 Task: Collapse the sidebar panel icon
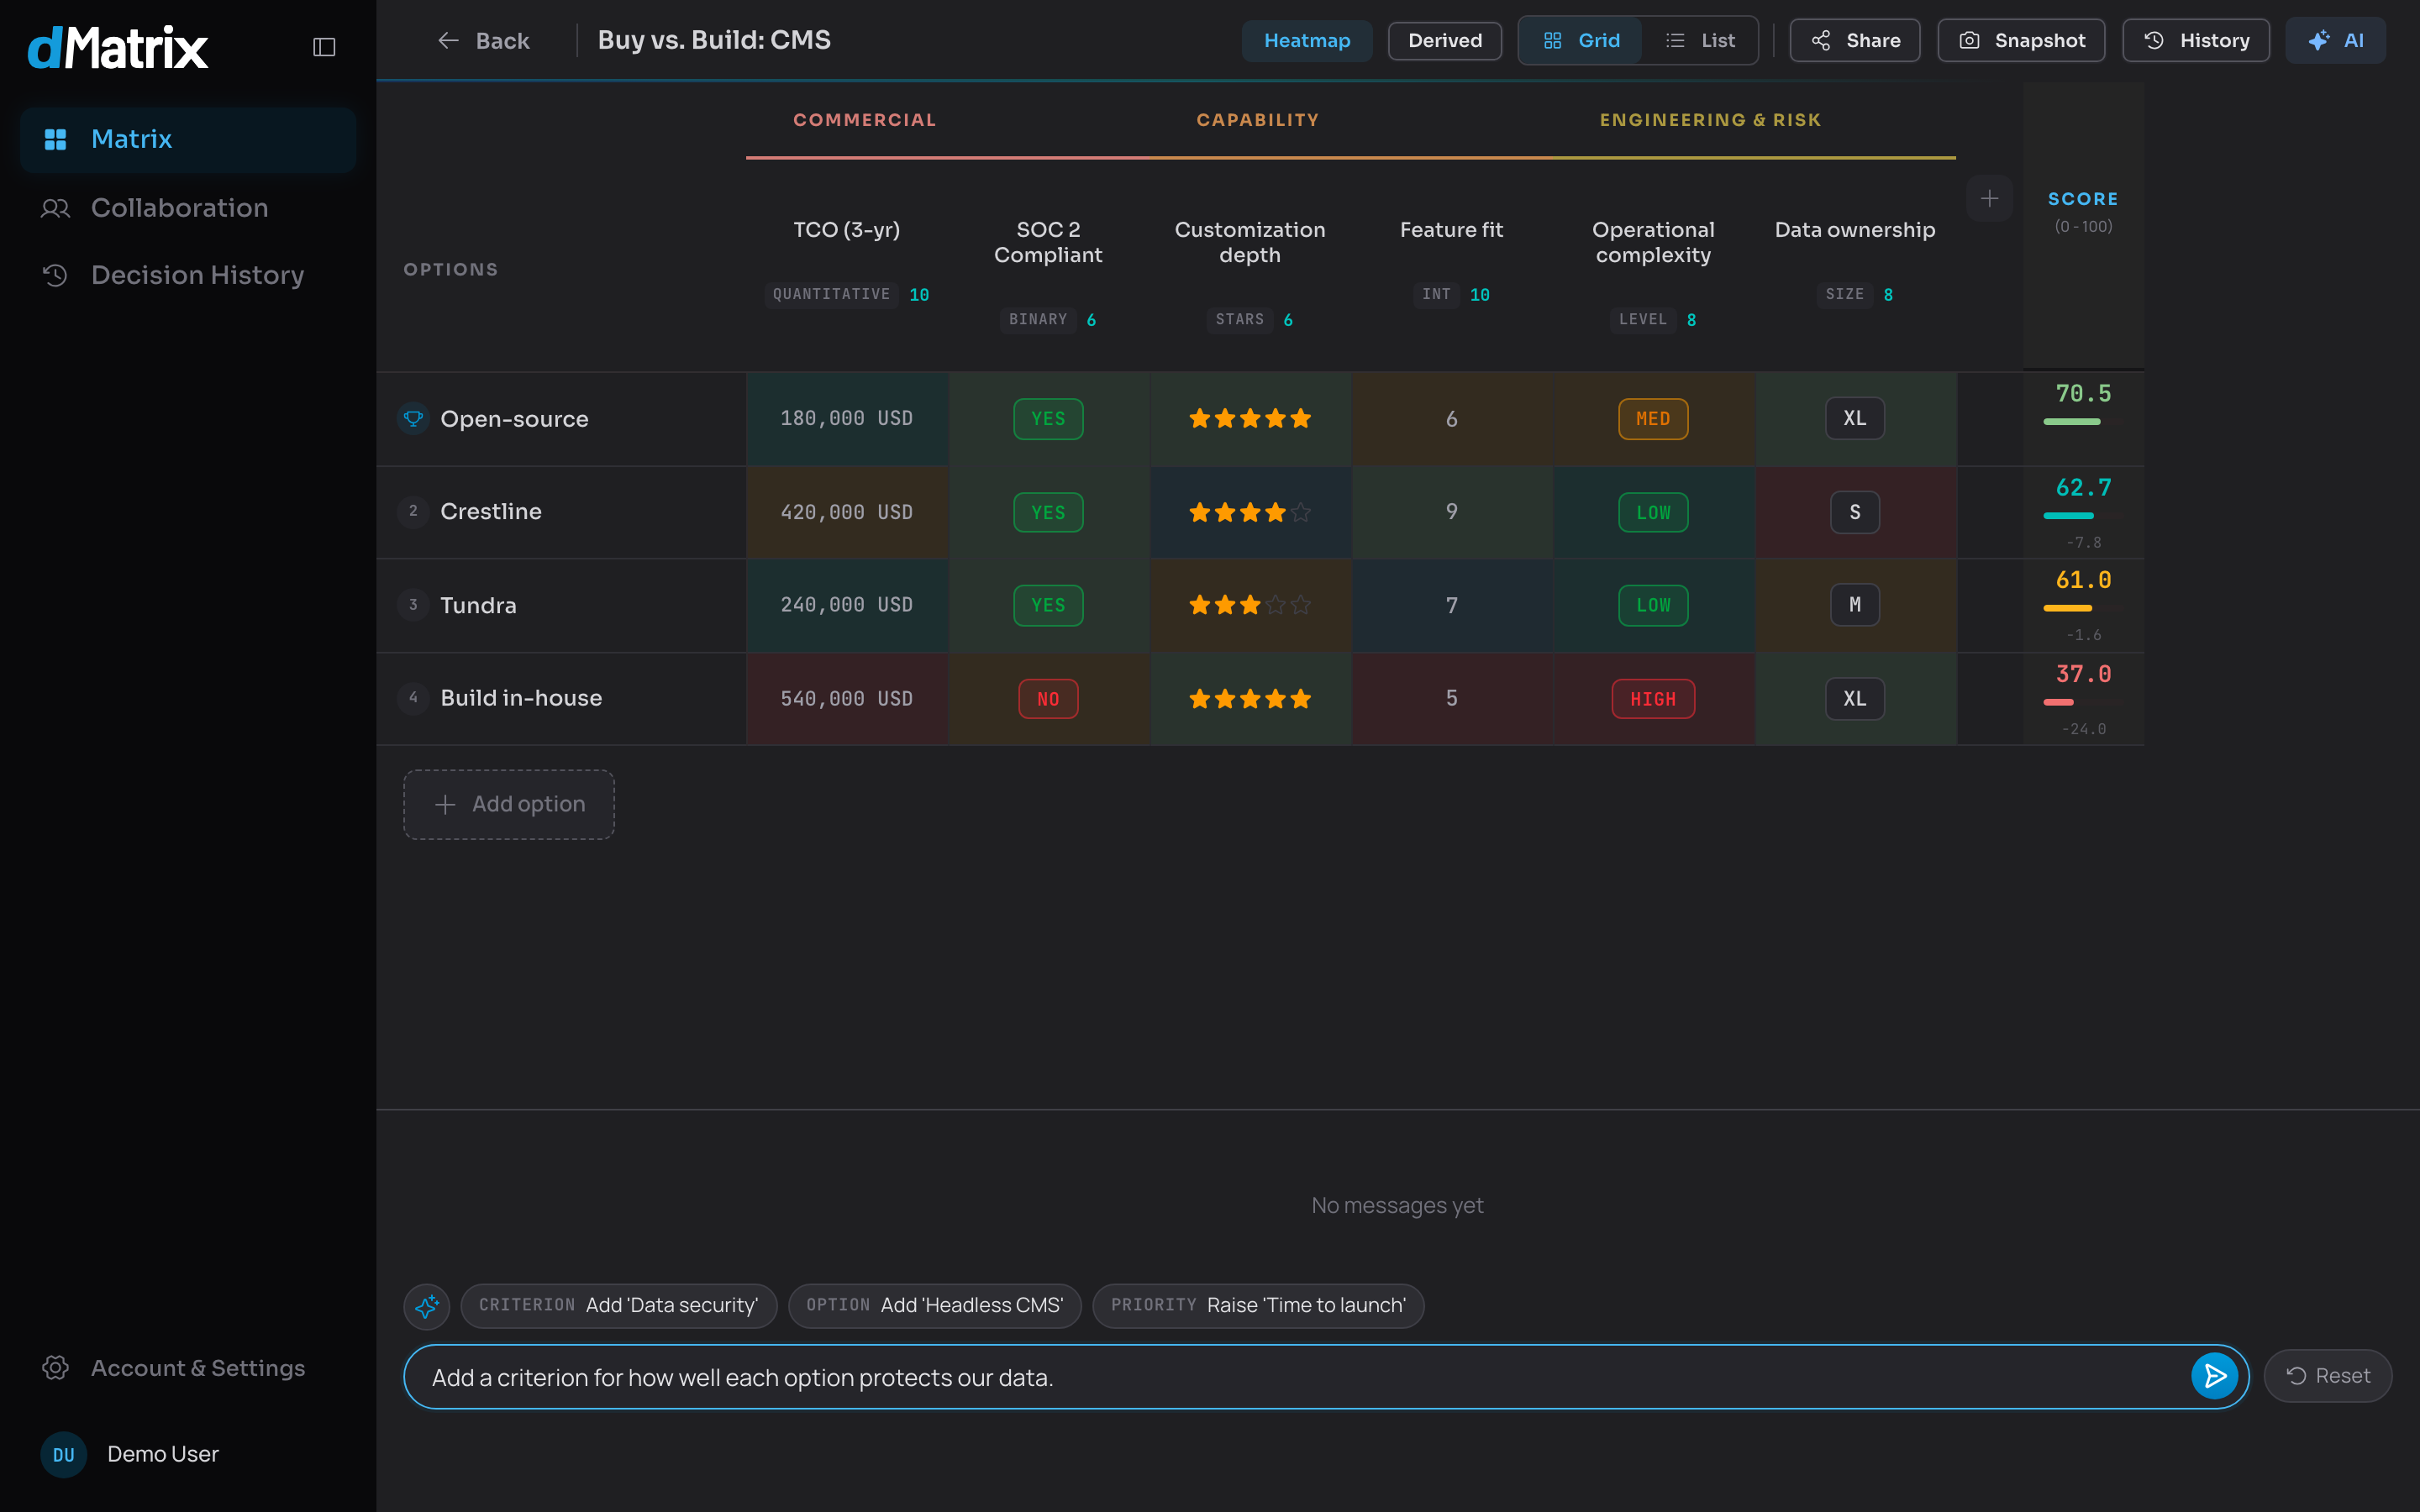point(324,47)
